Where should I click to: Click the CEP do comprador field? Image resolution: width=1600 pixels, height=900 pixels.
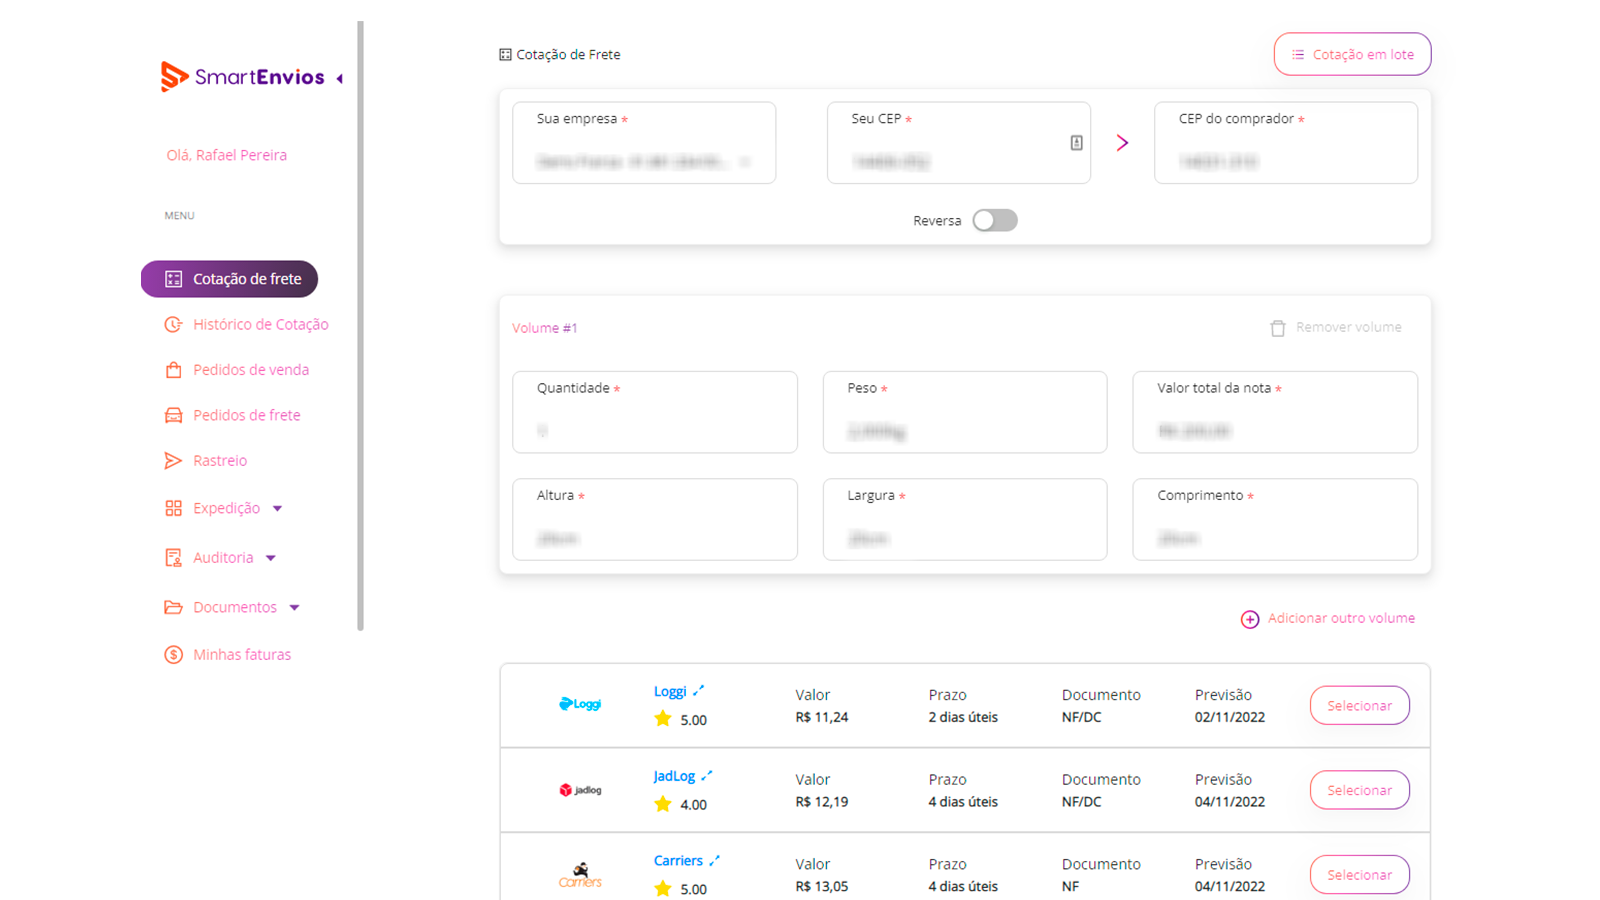1286,143
